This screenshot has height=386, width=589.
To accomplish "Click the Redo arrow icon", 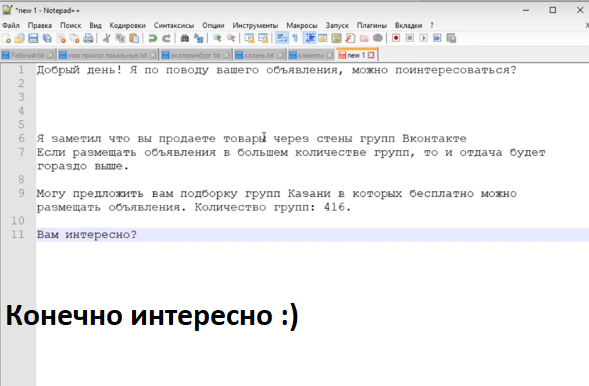I will coord(166,38).
